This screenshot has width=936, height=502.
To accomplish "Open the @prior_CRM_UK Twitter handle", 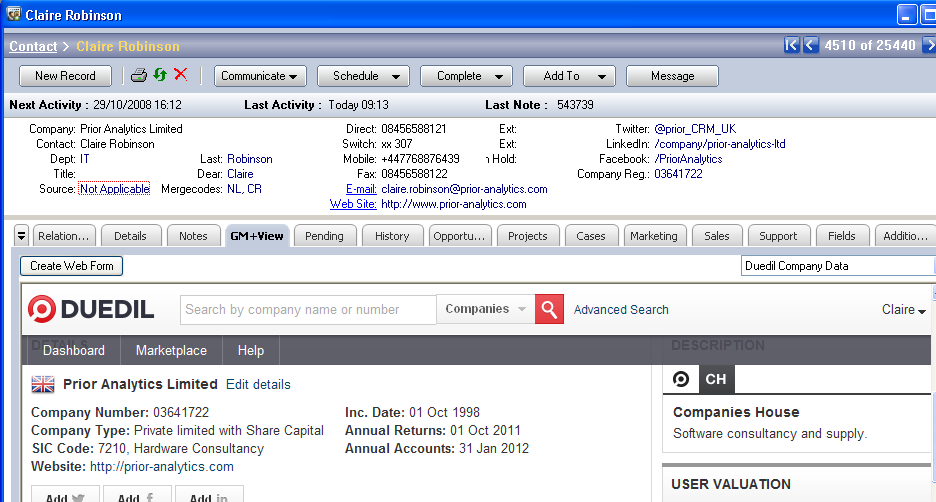I will (x=695, y=129).
